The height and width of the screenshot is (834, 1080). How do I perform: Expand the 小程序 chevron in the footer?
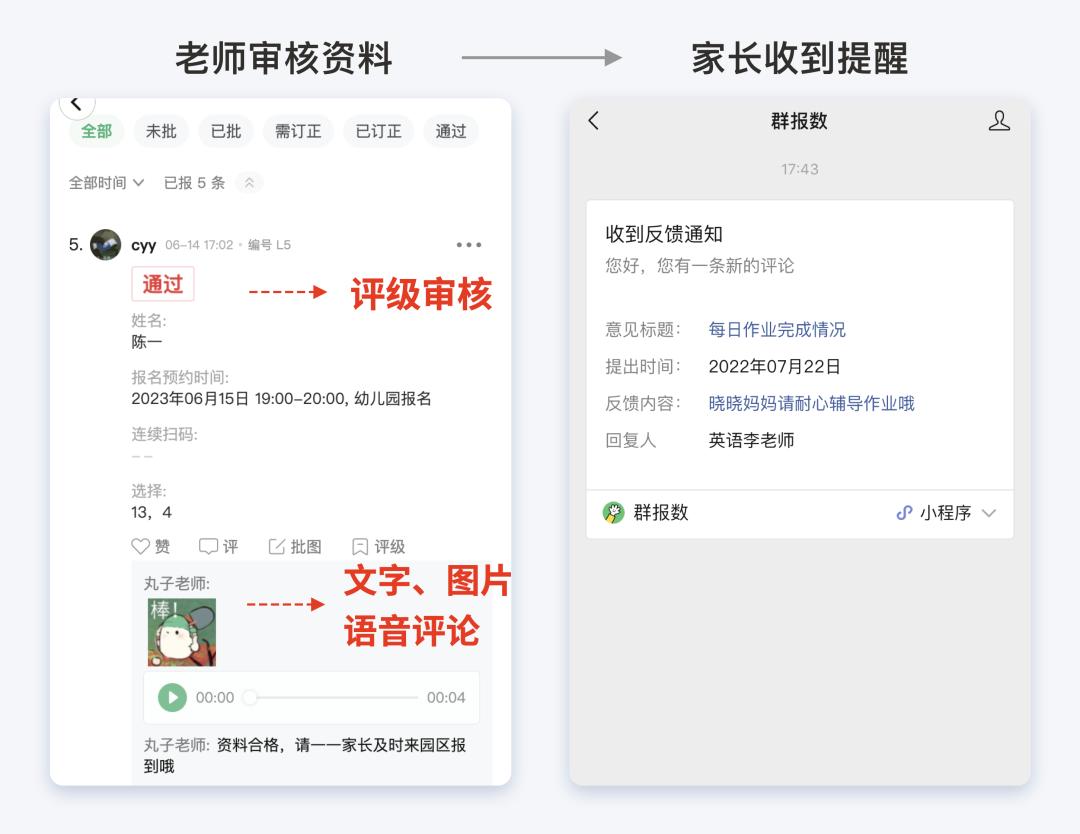(x=990, y=514)
